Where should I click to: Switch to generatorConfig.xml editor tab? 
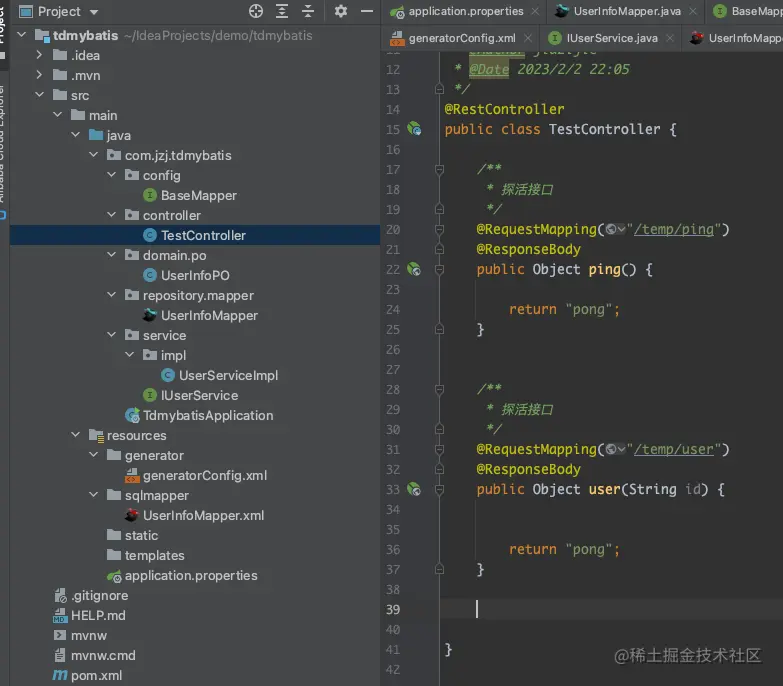pos(462,38)
